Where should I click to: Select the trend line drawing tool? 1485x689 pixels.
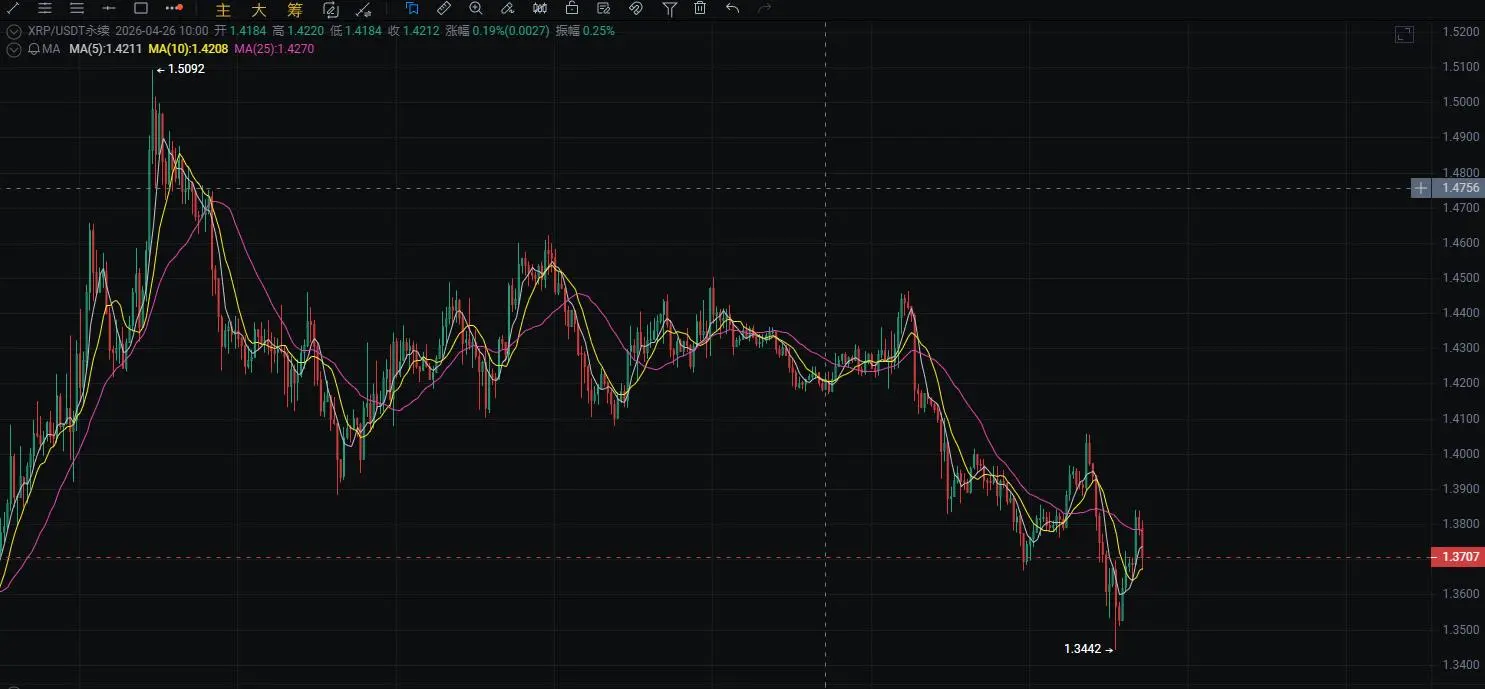[13, 9]
